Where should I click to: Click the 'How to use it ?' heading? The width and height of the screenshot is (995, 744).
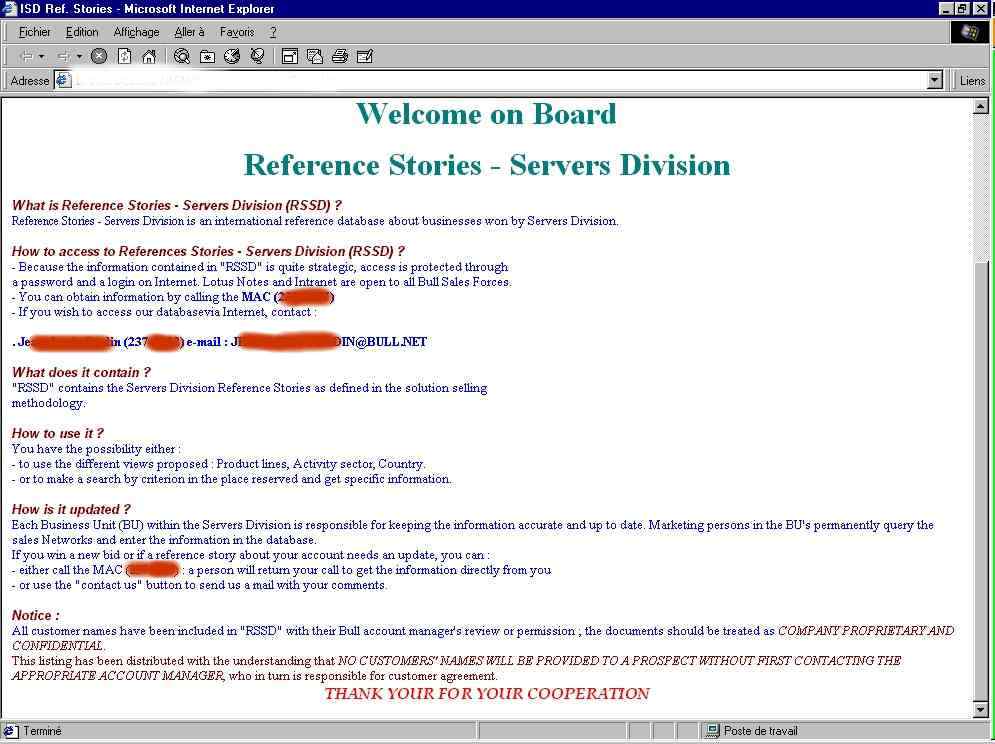coord(57,433)
